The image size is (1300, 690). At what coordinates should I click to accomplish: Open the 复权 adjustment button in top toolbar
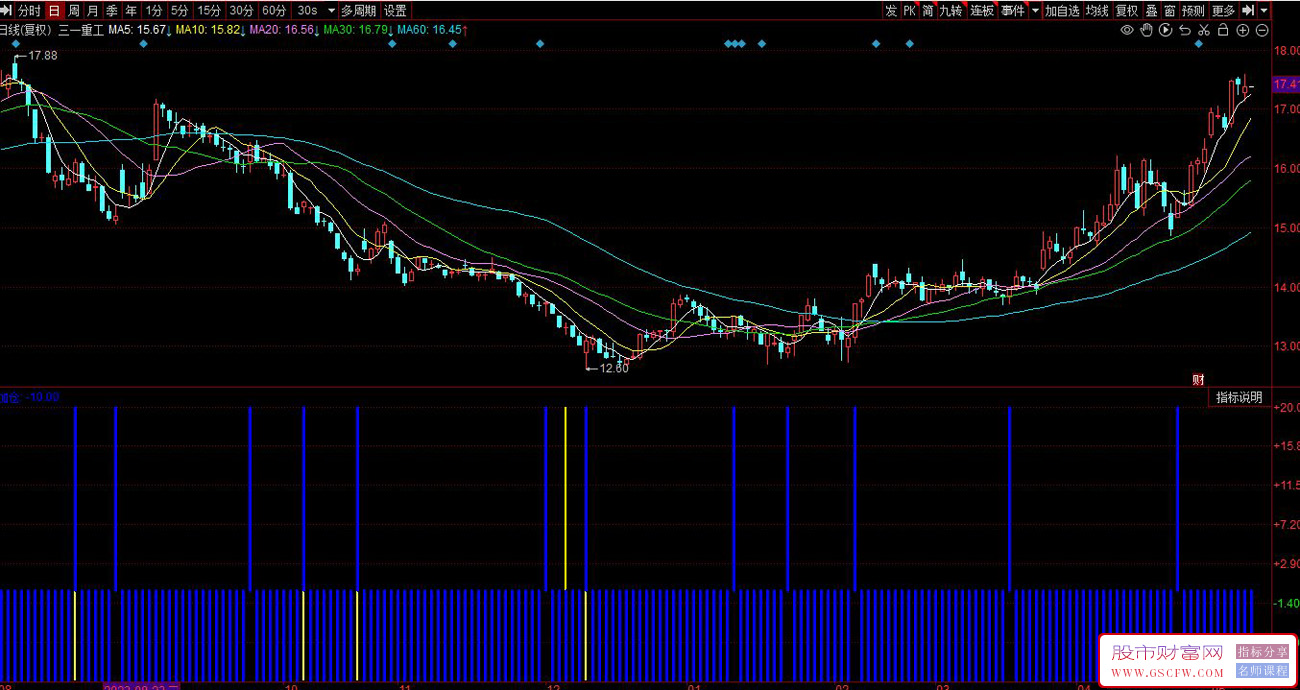1127,10
